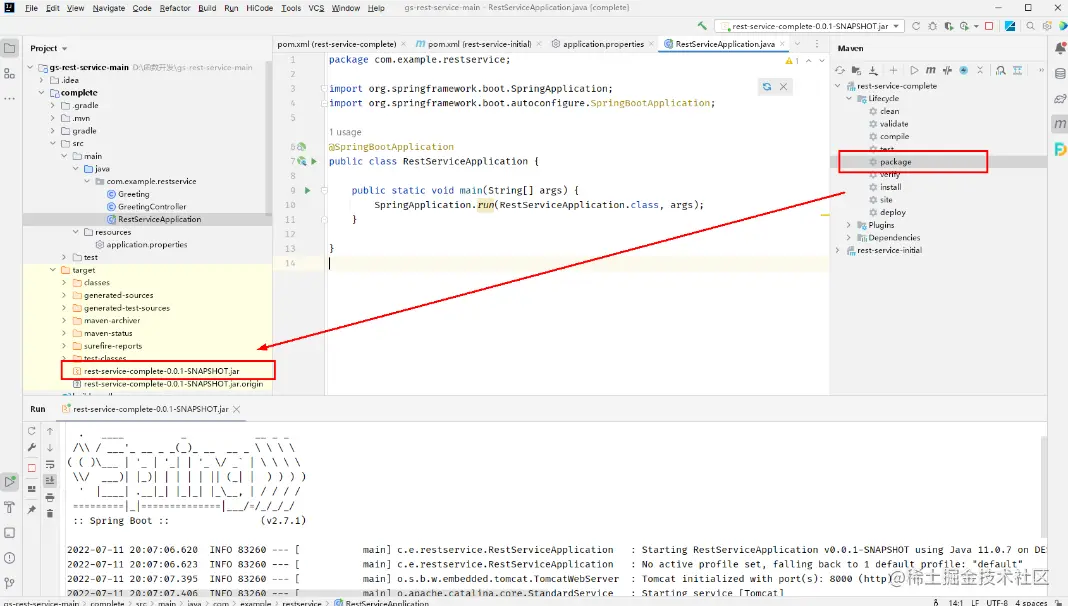Viewport: 1068px width, 606px height.
Task: Switch to application.properties editor tab
Action: 603,44
